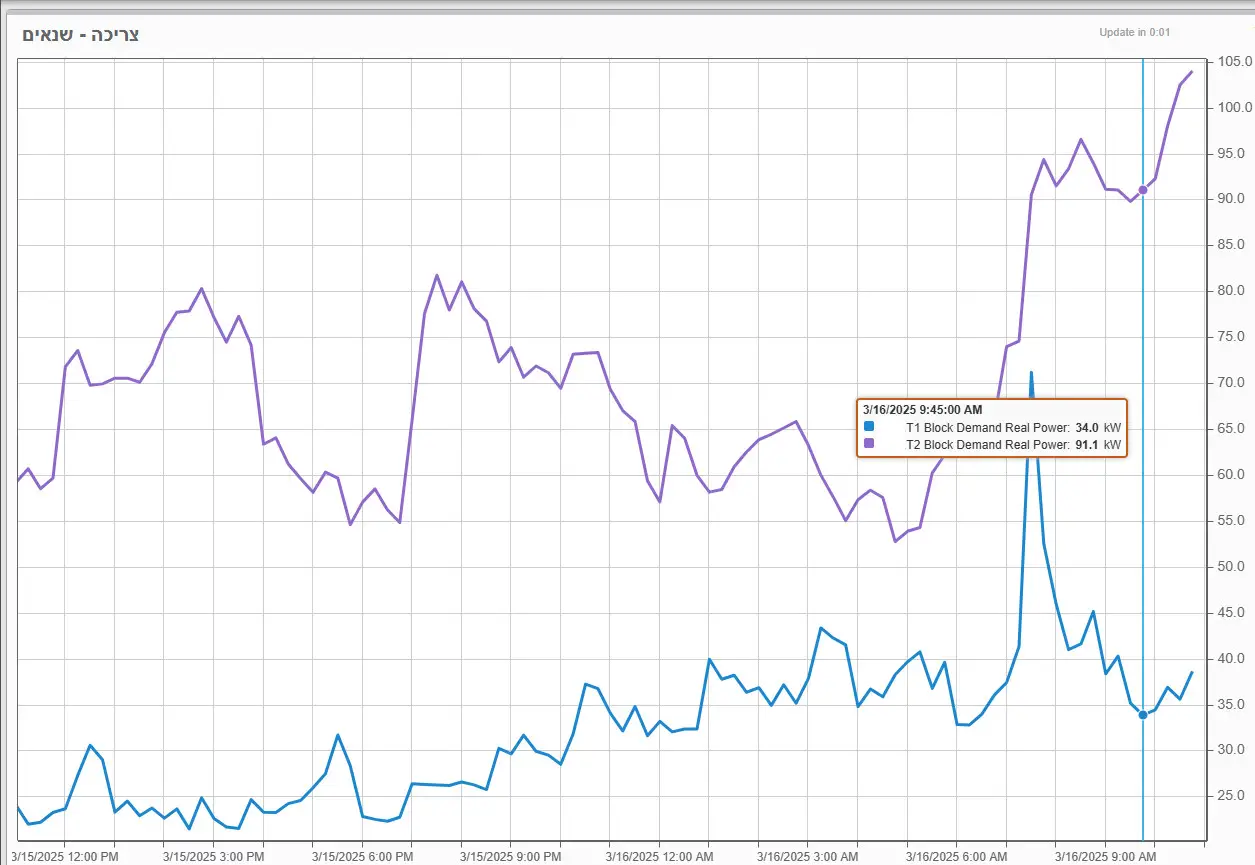Select the 3/16/2025 9:00 AM x-axis label
This screenshot has height=865, width=1255.
click(1105, 857)
